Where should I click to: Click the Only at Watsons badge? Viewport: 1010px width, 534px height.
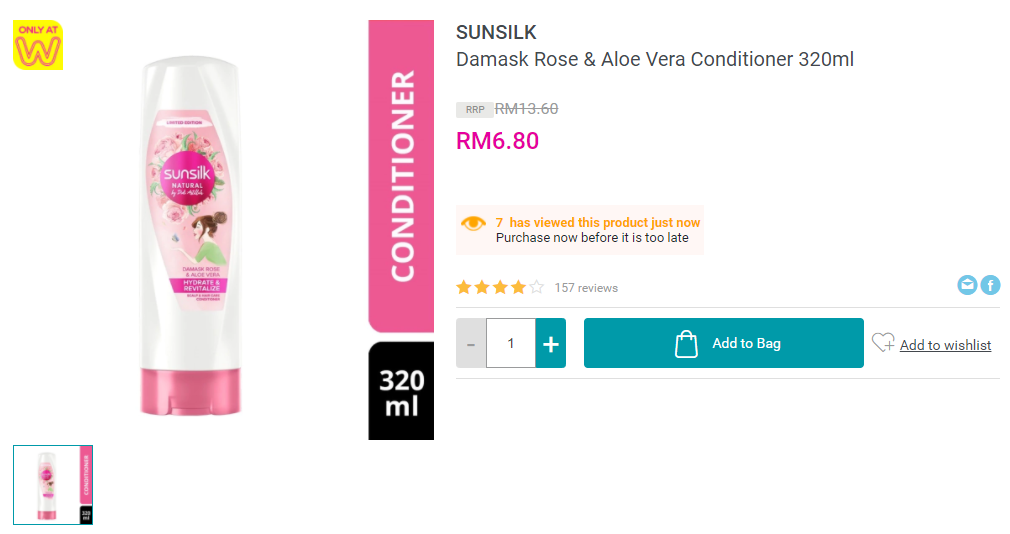[38, 45]
